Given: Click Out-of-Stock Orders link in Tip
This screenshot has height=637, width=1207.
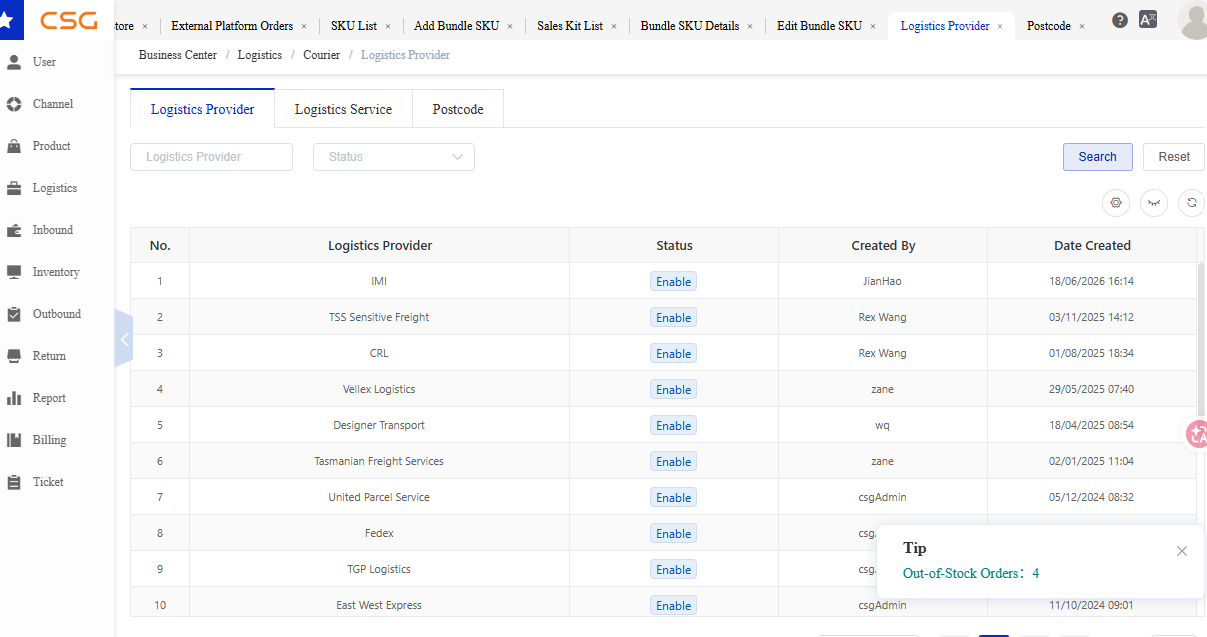Looking at the screenshot, I should pyautogui.click(x=971, y=573).
